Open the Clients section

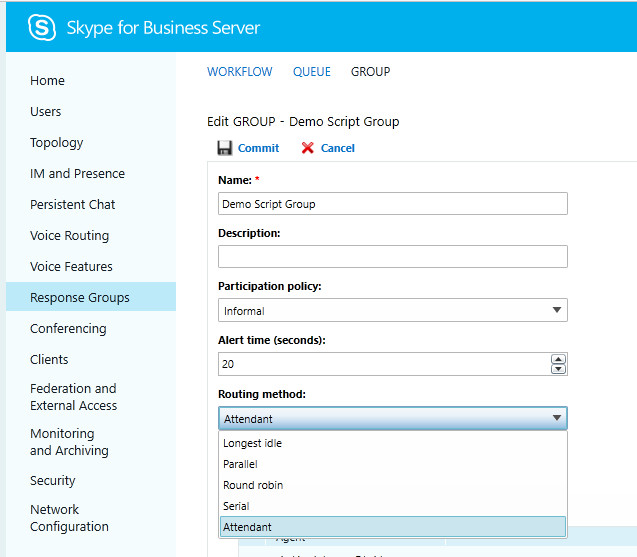point(49,360)
